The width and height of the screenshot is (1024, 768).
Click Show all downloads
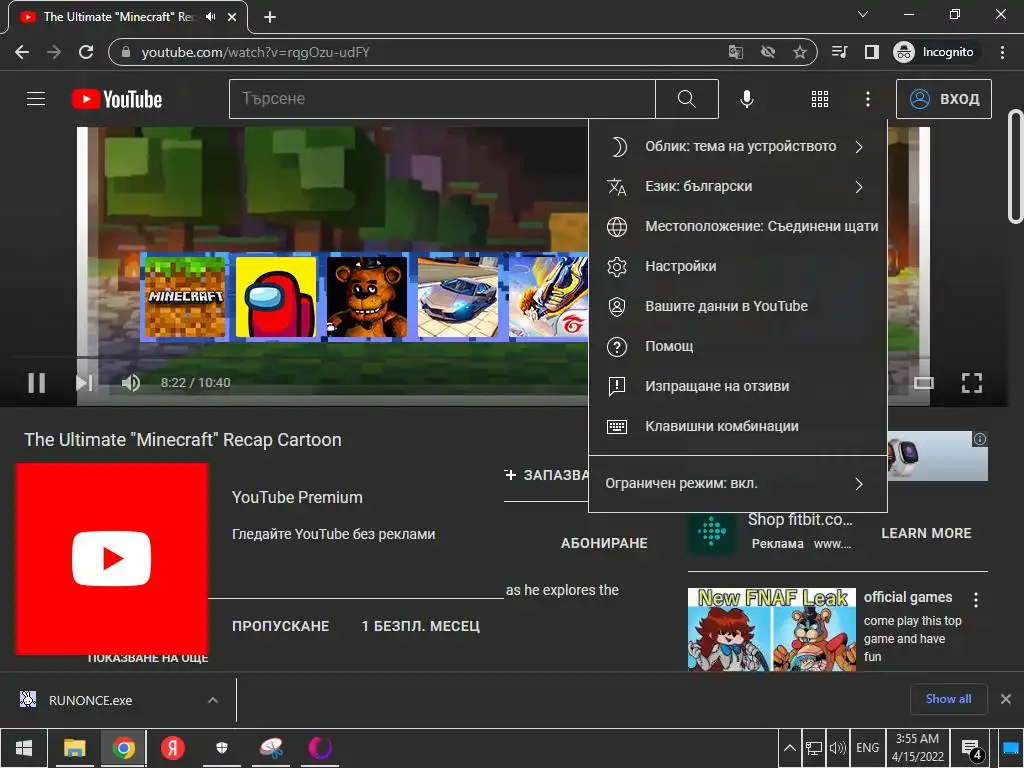click(x=948, y=699)
